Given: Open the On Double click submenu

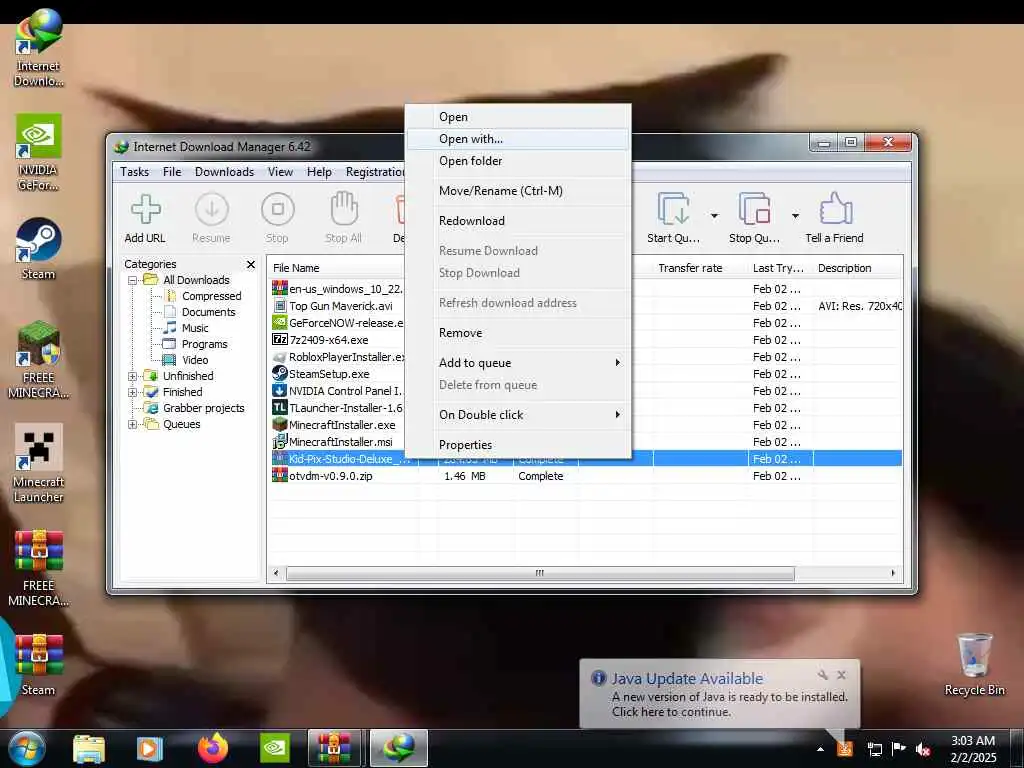Looking at the screenshot, I should pyautogui.click(x=519, y=415).
